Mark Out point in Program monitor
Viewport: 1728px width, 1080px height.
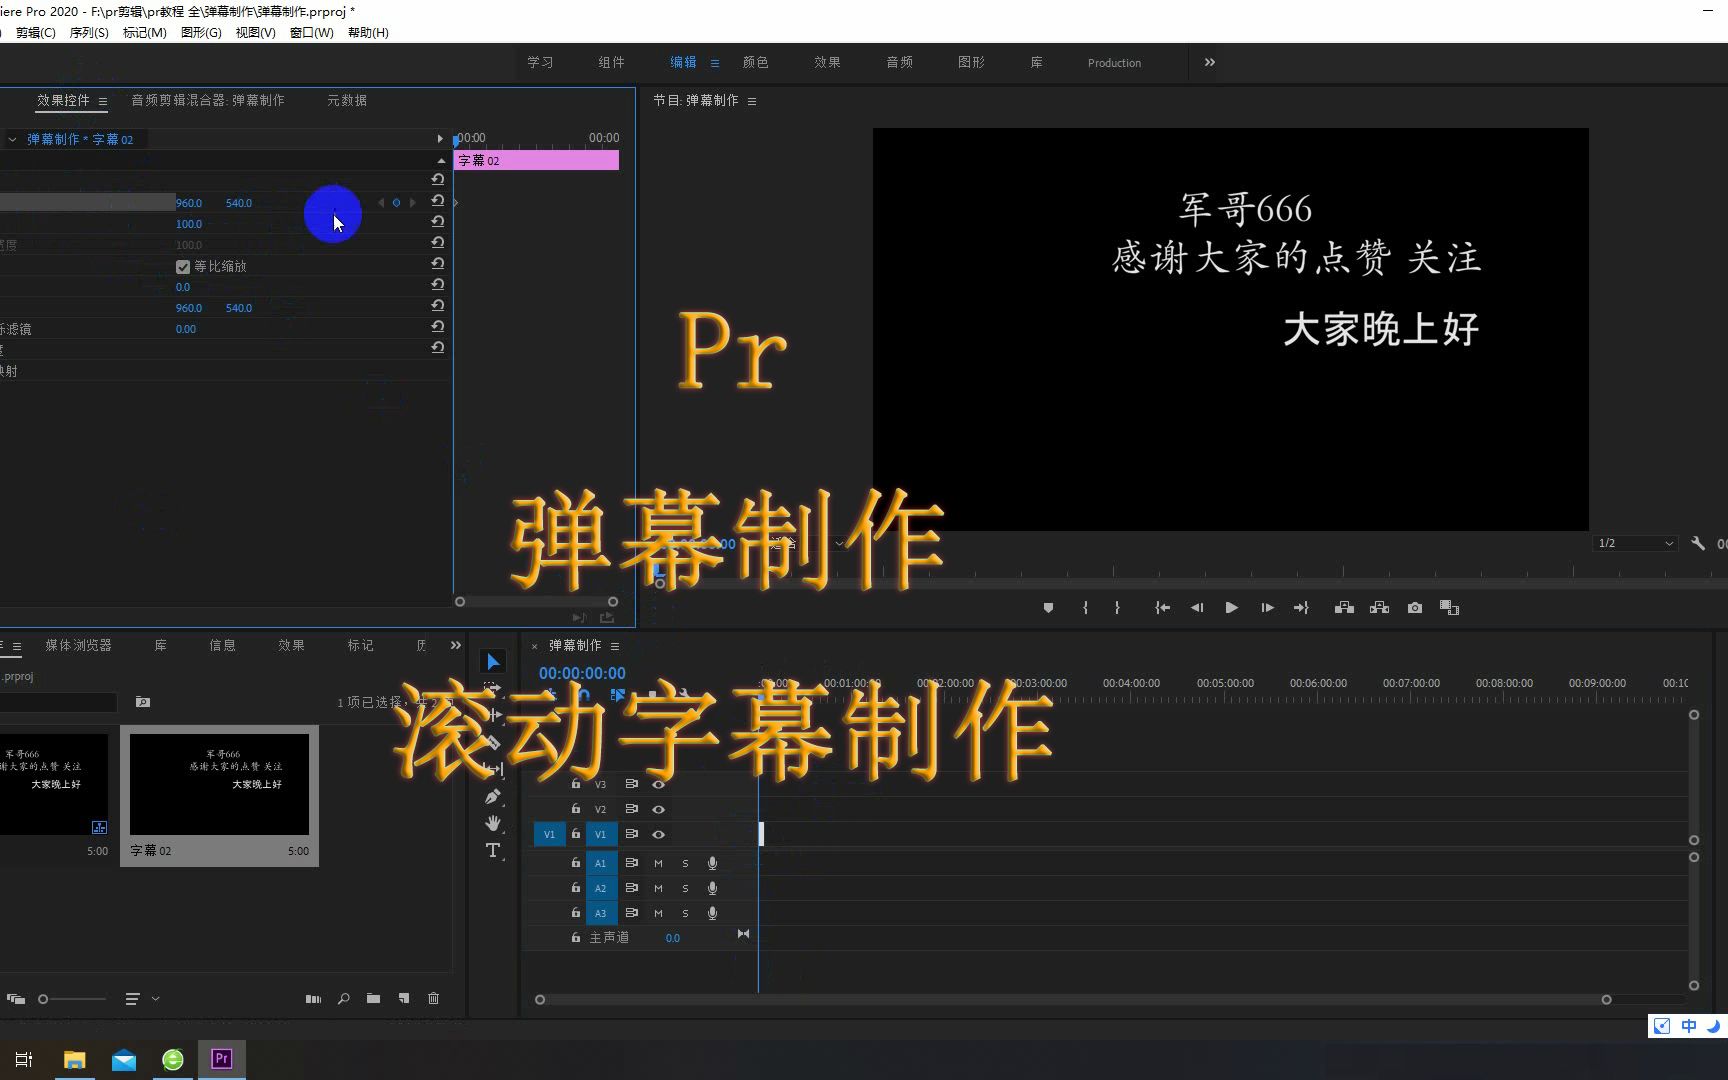(x=1117, y=608)
